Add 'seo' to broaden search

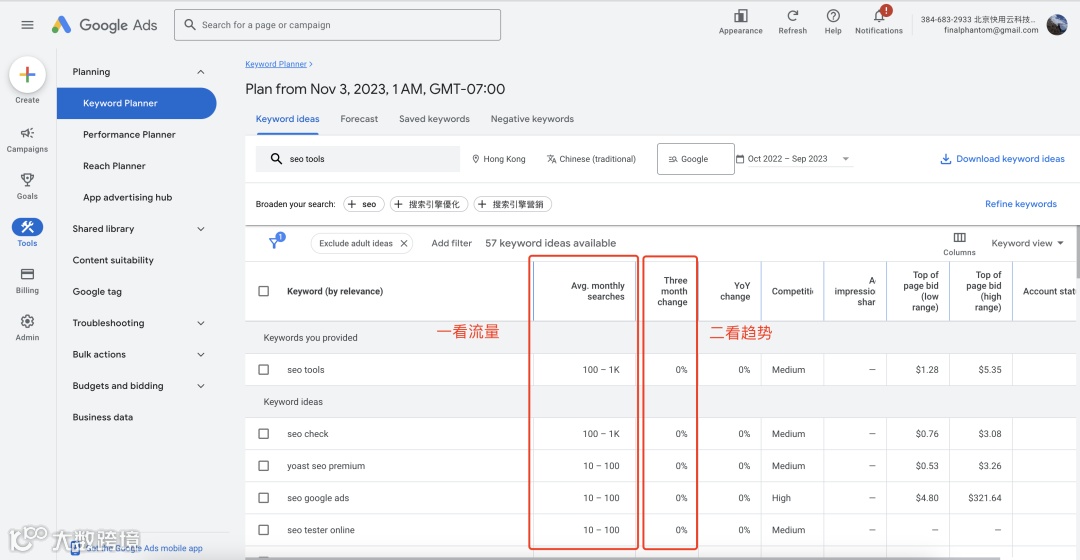point(363,205)
